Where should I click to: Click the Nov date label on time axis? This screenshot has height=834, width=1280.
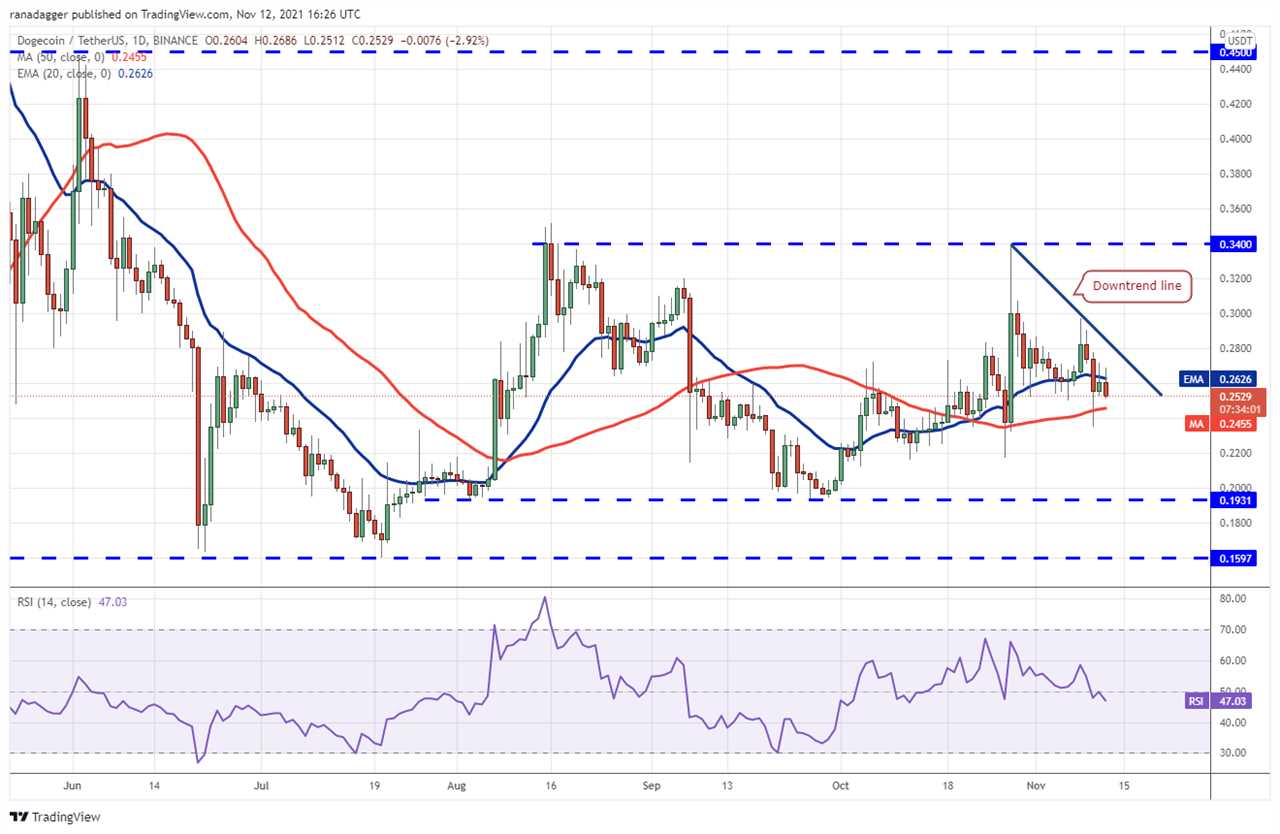[1034, 787]
